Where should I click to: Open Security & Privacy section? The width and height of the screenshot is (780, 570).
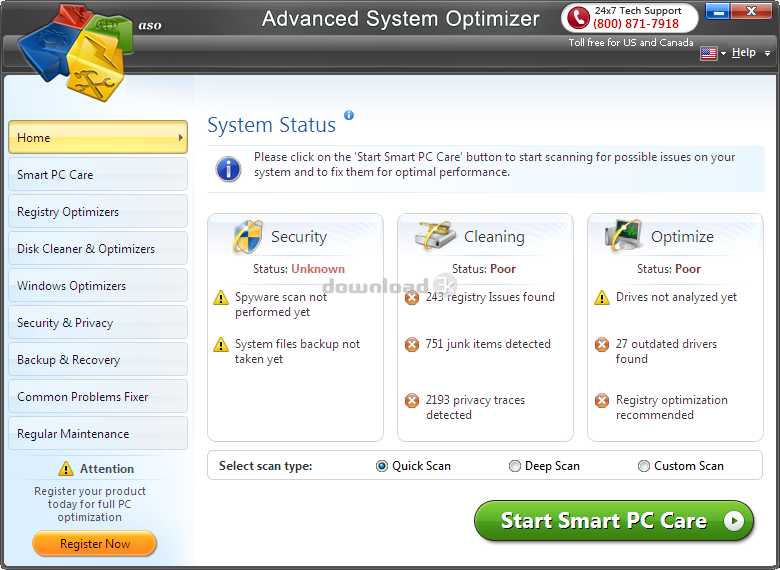(98, 322)
